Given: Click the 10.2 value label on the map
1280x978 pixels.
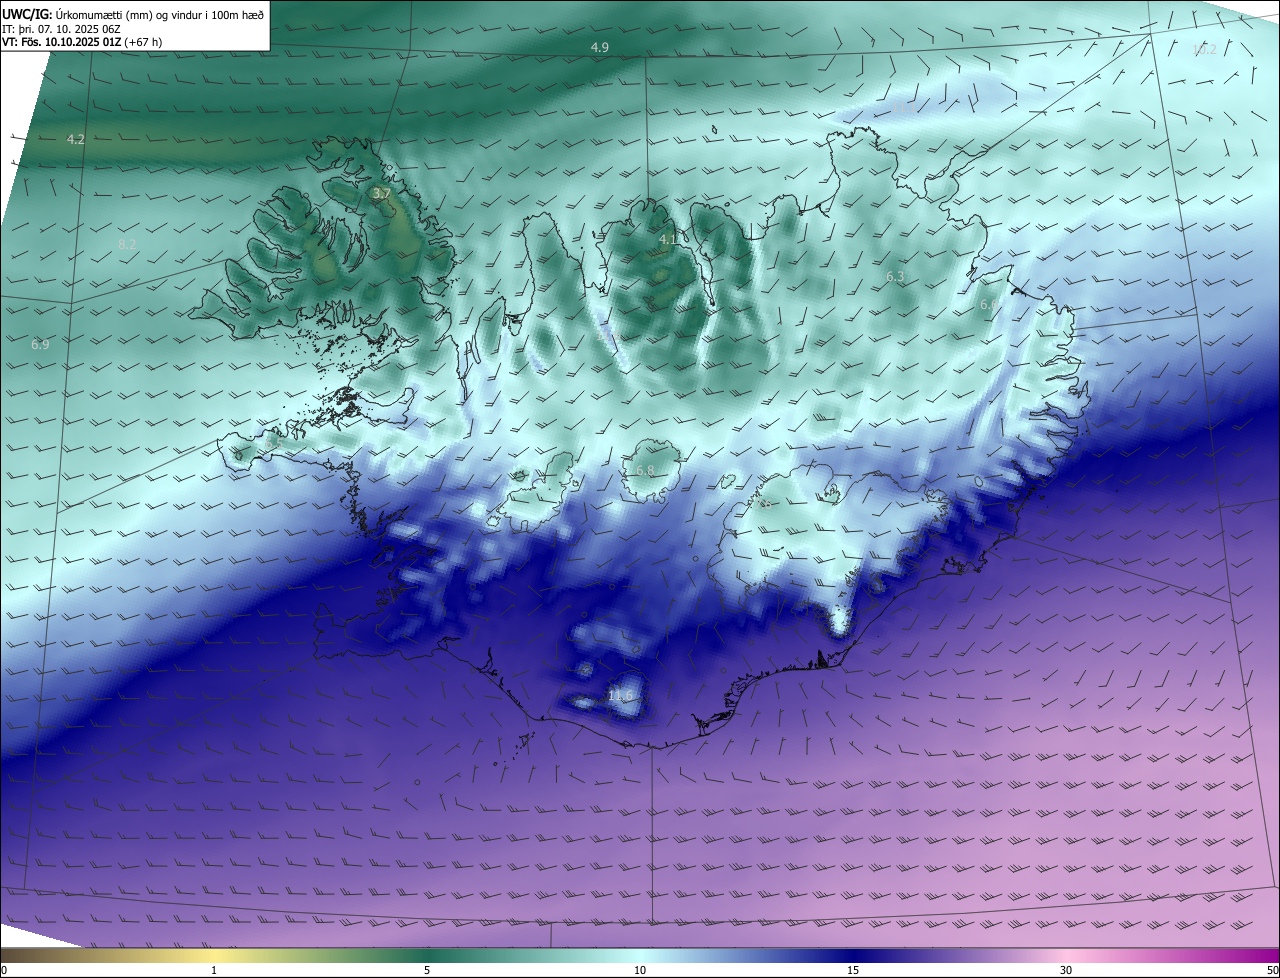Looking at the screenshot, I should [x=1204, y=49].
